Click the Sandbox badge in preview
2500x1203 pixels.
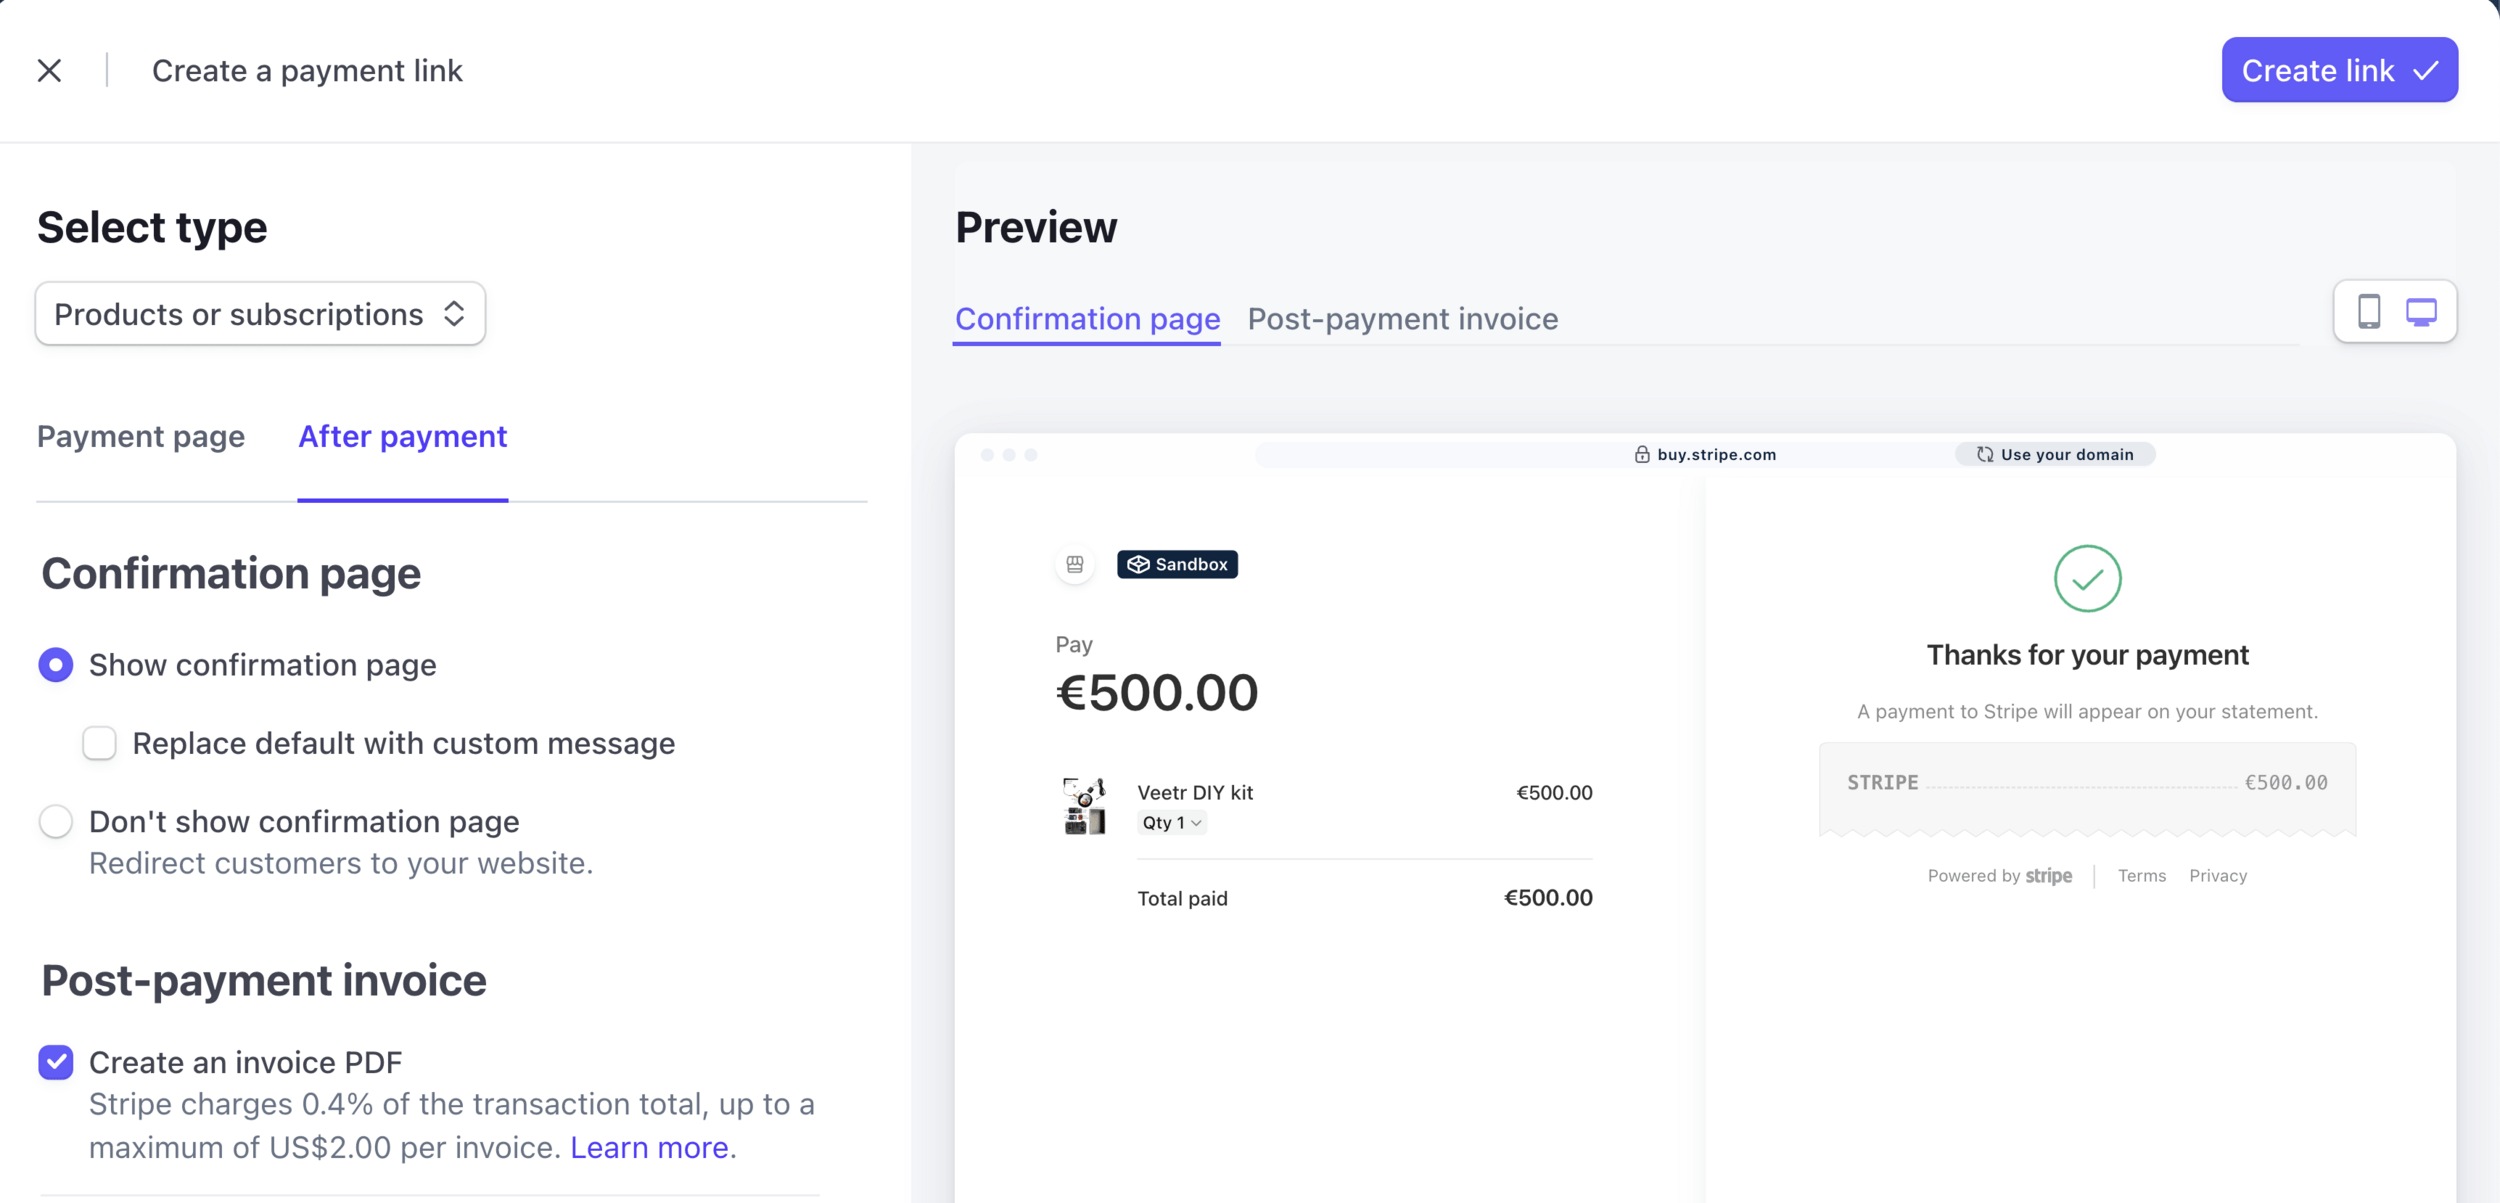click(1177, 564)
